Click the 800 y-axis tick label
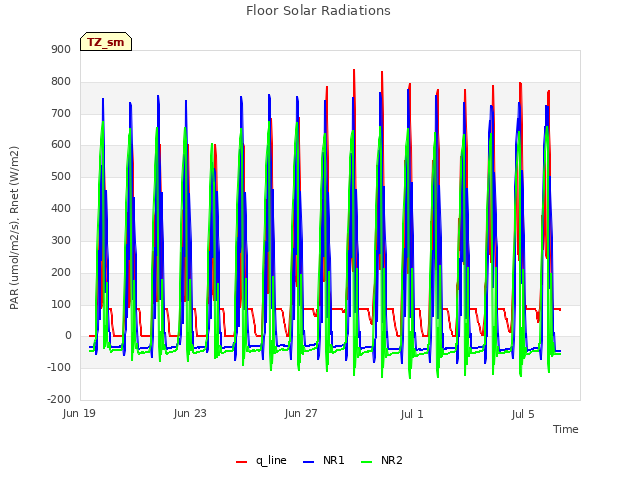The image size is (640, 480). 61,81
